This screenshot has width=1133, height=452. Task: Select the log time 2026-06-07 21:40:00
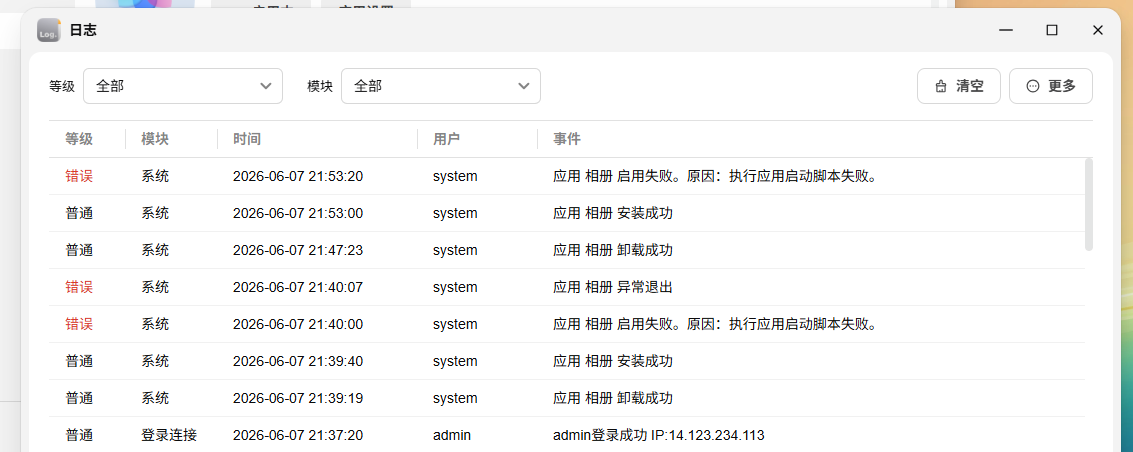pos(298,324)
